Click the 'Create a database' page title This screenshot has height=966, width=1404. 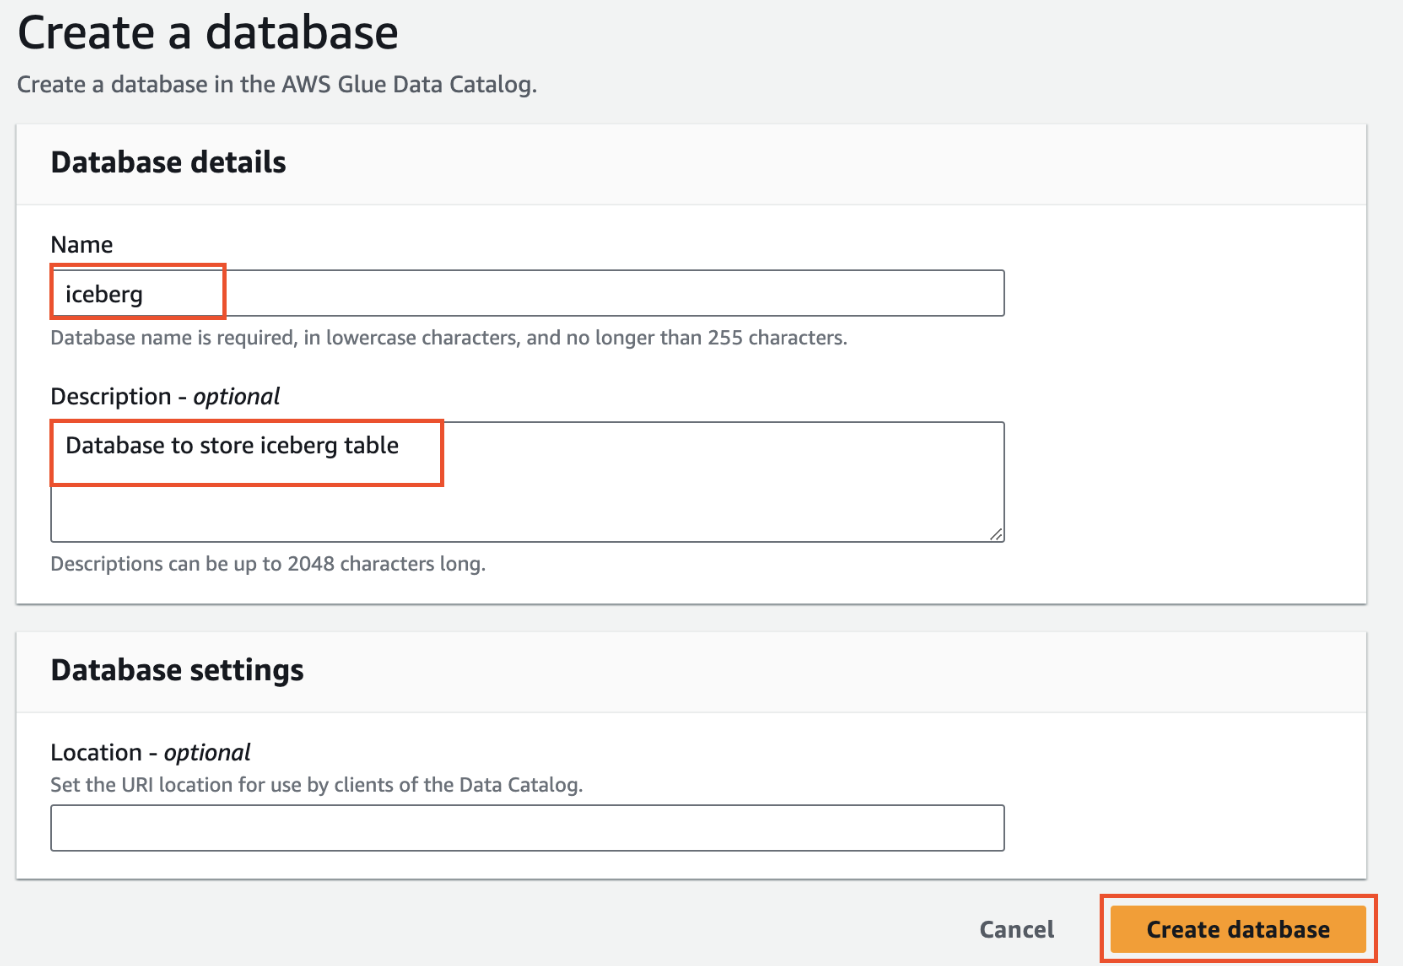pos(208,33)
